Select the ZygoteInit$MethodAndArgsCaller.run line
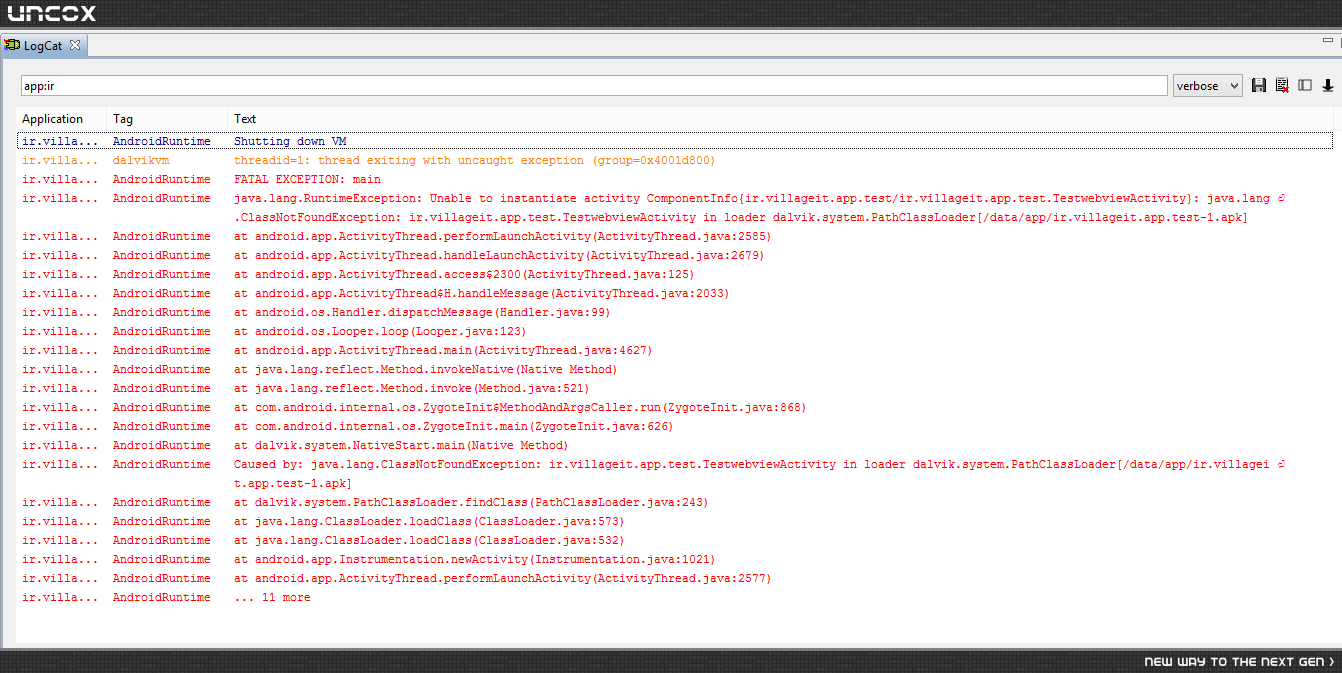 (x=675, y=407)
